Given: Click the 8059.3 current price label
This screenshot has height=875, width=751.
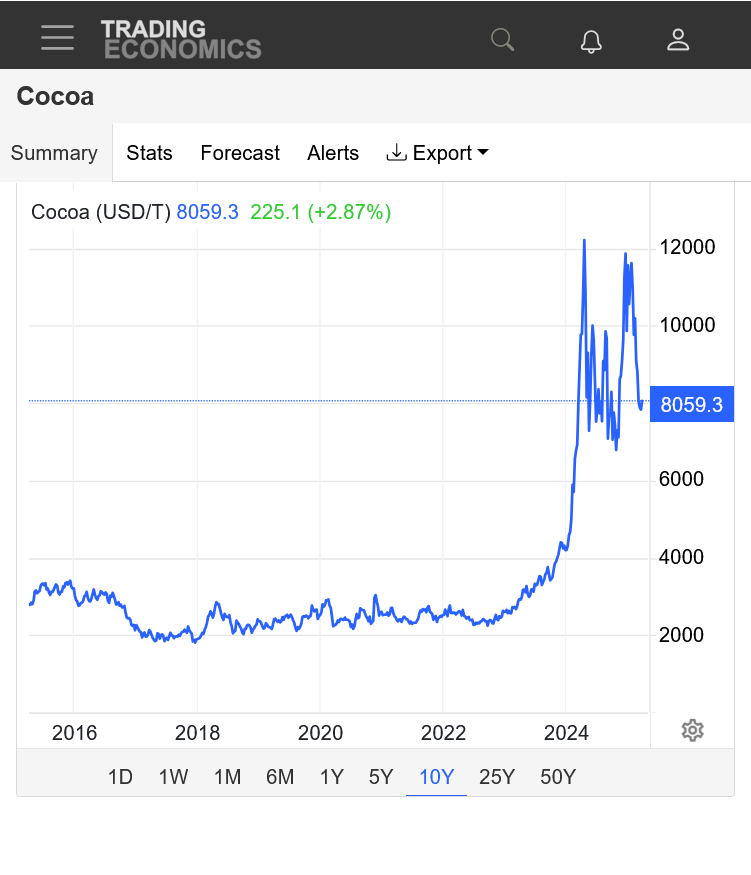Looking at the screenshot, I should [692, 404].
